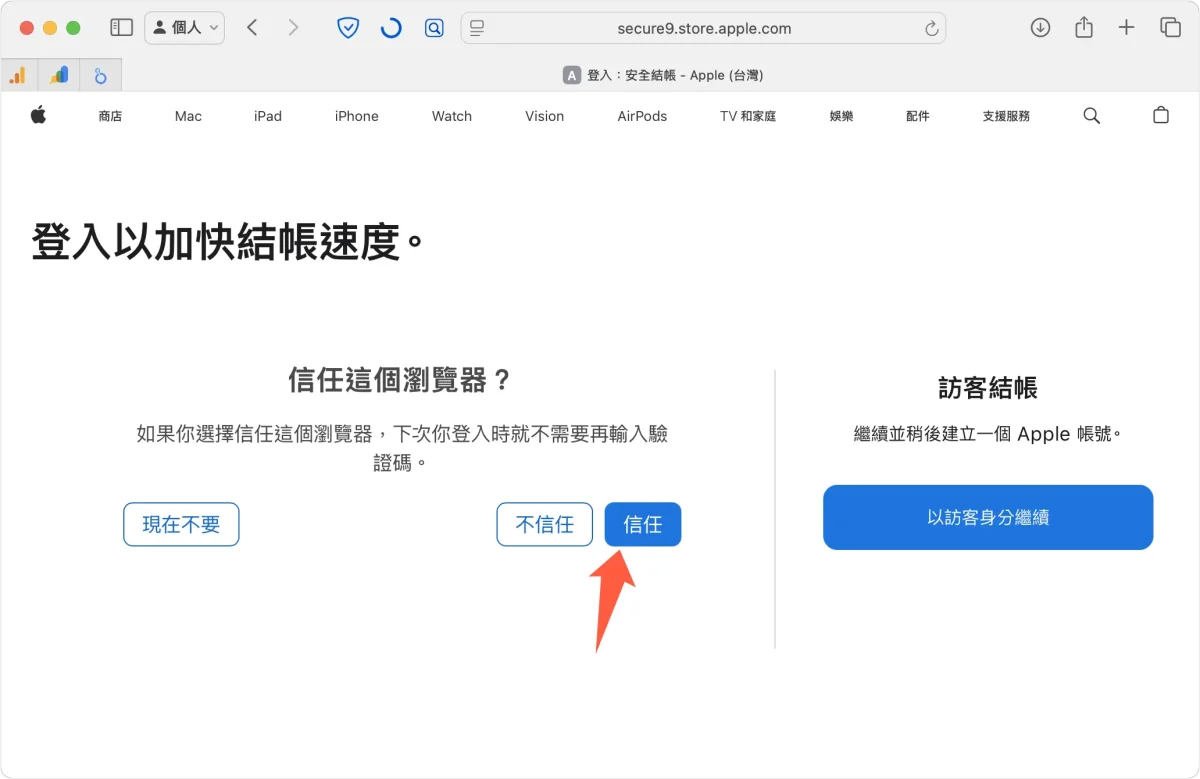Open the 個人 profile dropdown
The height and width of the screenshot is (779, 1200).
[185, 28]
